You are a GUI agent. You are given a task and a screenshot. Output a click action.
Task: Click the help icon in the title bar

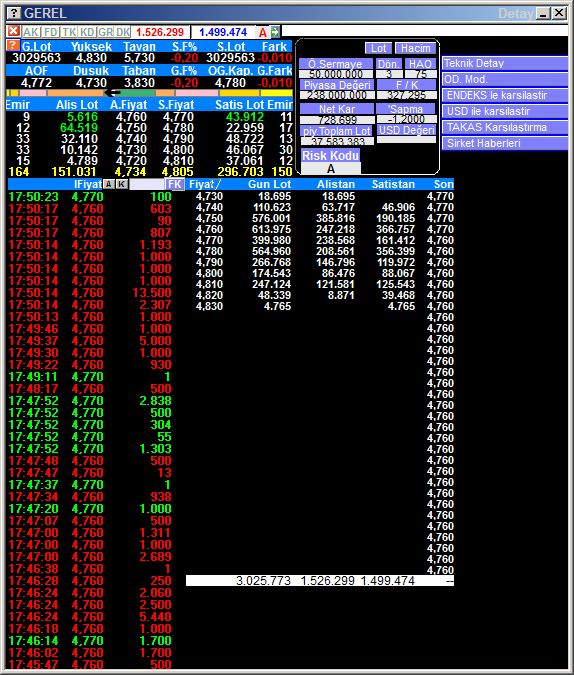(x=13, y=13)
